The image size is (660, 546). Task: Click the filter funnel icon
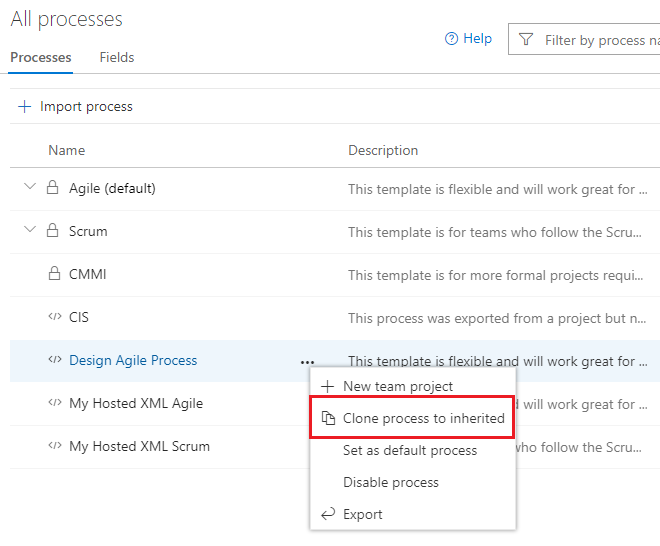pos(526,40)
